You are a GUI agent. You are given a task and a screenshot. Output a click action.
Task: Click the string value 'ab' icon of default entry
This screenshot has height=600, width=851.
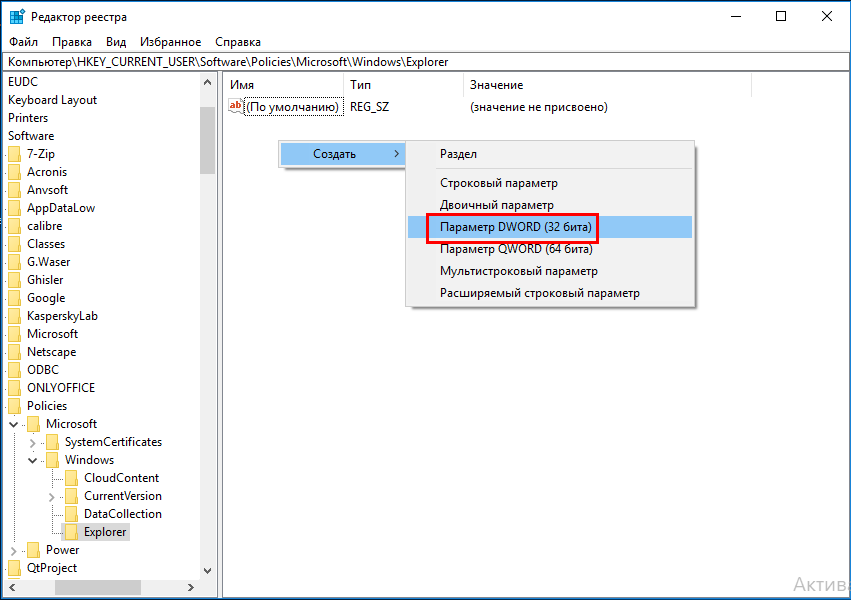(x=236, y=106)
